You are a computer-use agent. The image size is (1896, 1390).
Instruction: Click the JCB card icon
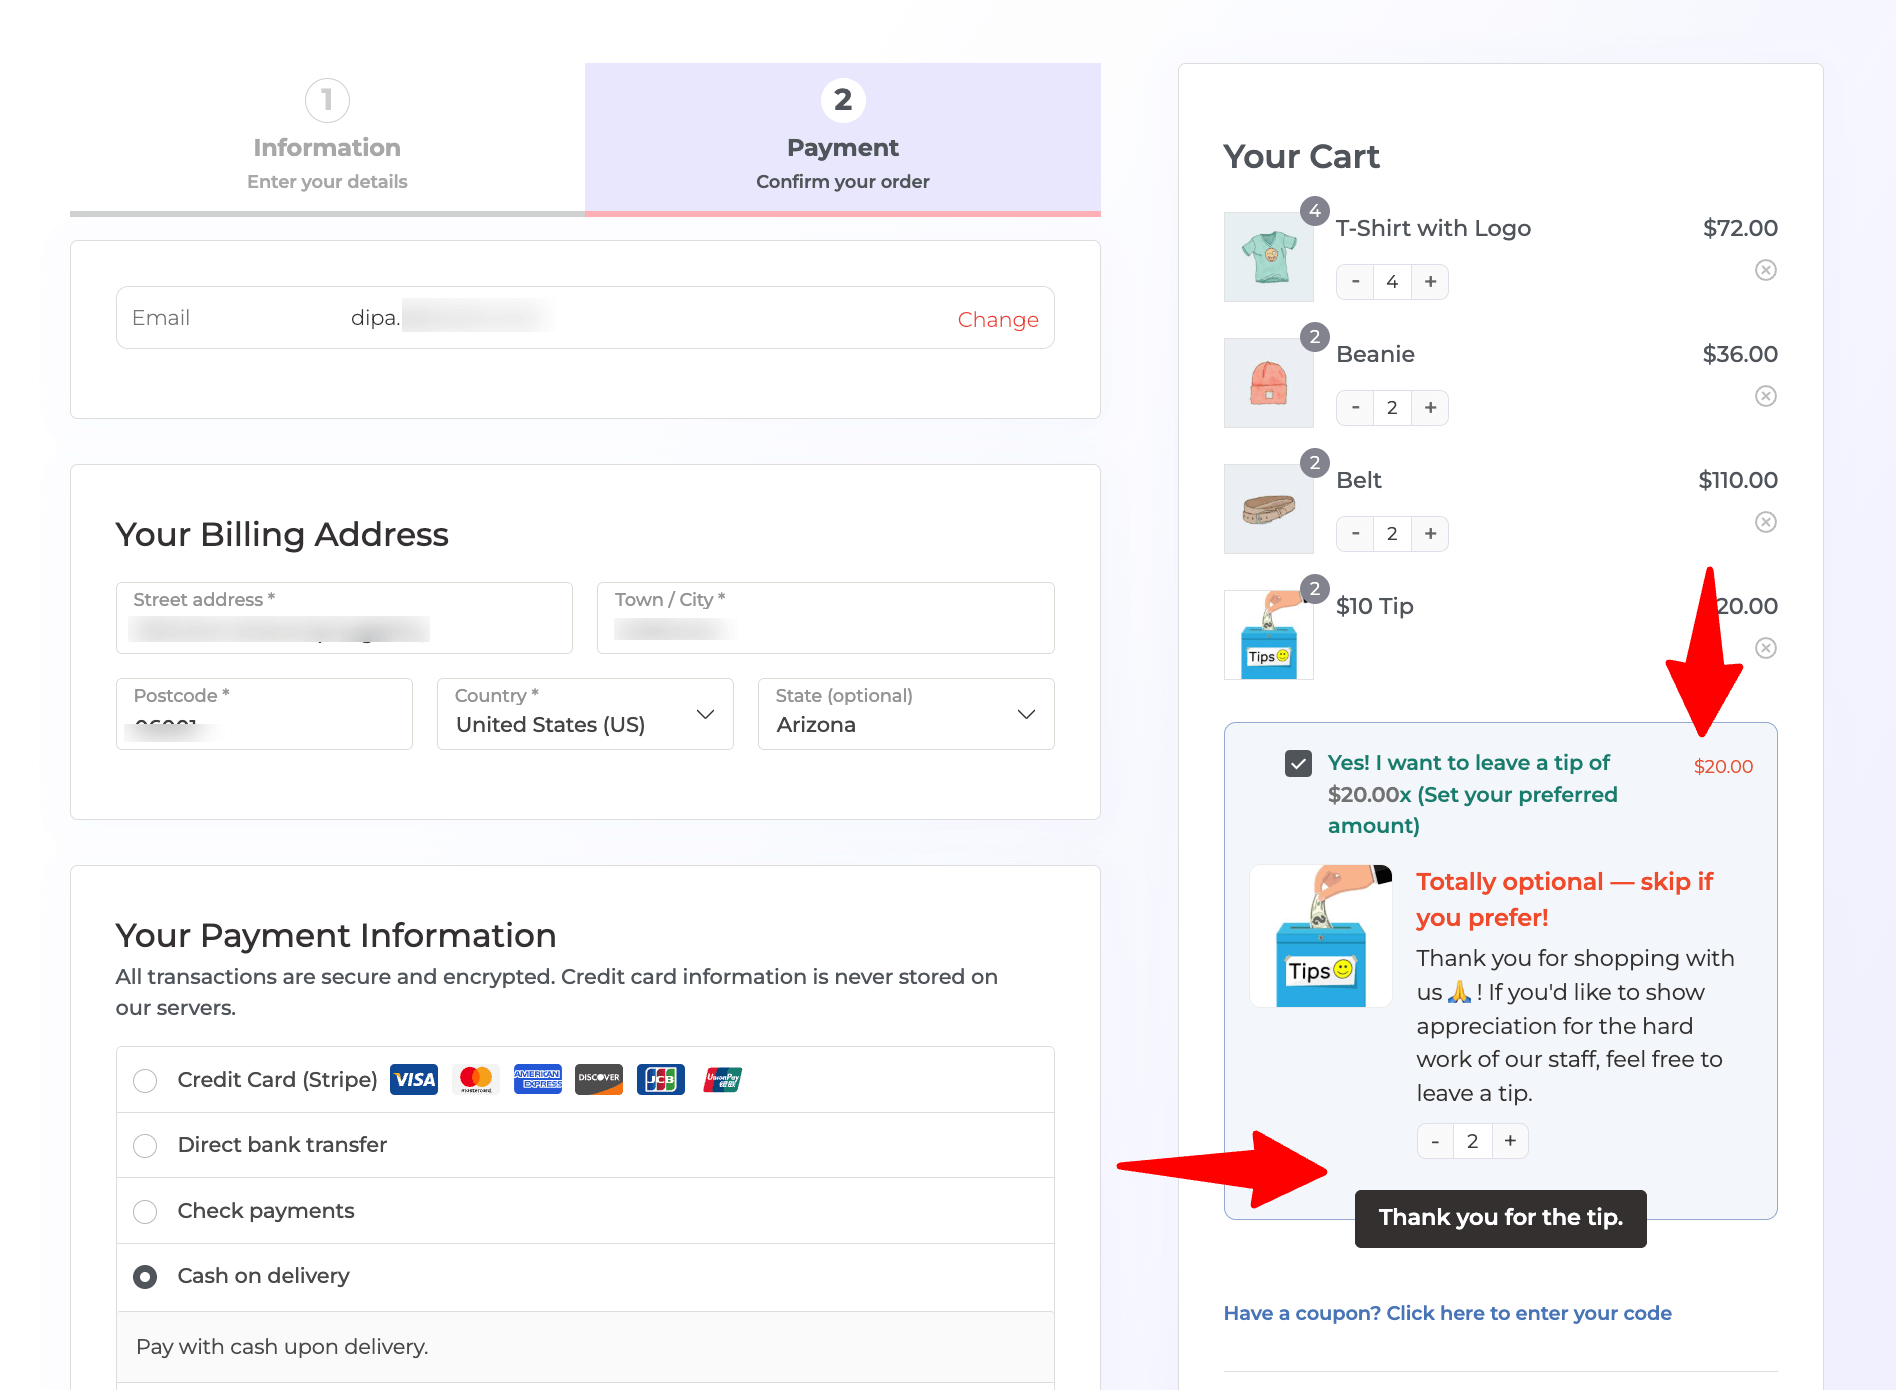(661, 1080)
